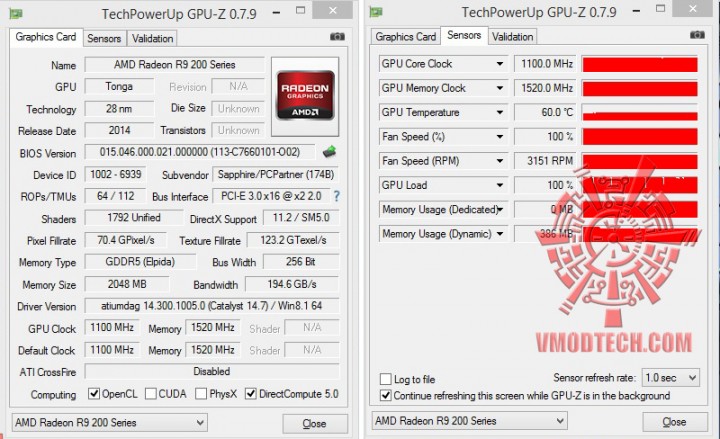Toggle the DirectCompute 5.0 checkbox
This screenshot has width=720, height=439.
pos(251,394)
